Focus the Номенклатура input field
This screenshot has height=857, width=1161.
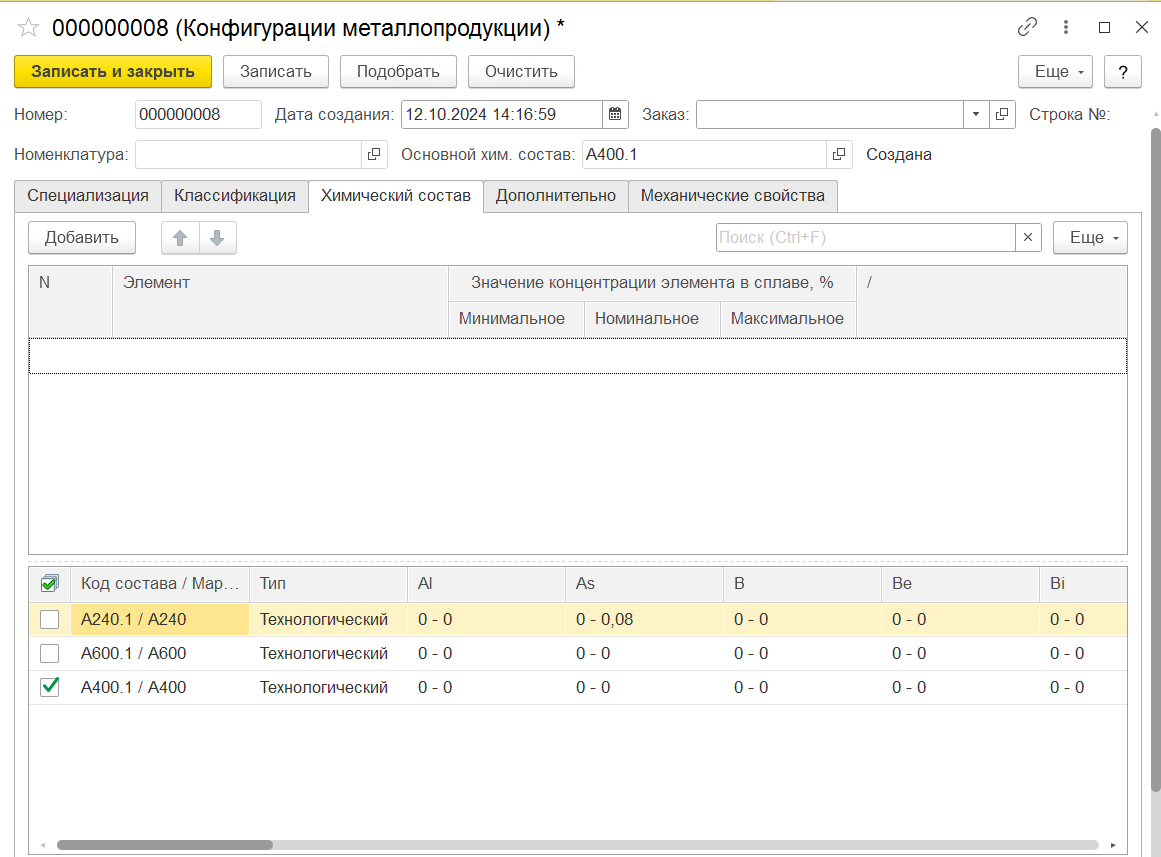pyautogui.click(x=249, y=154)
